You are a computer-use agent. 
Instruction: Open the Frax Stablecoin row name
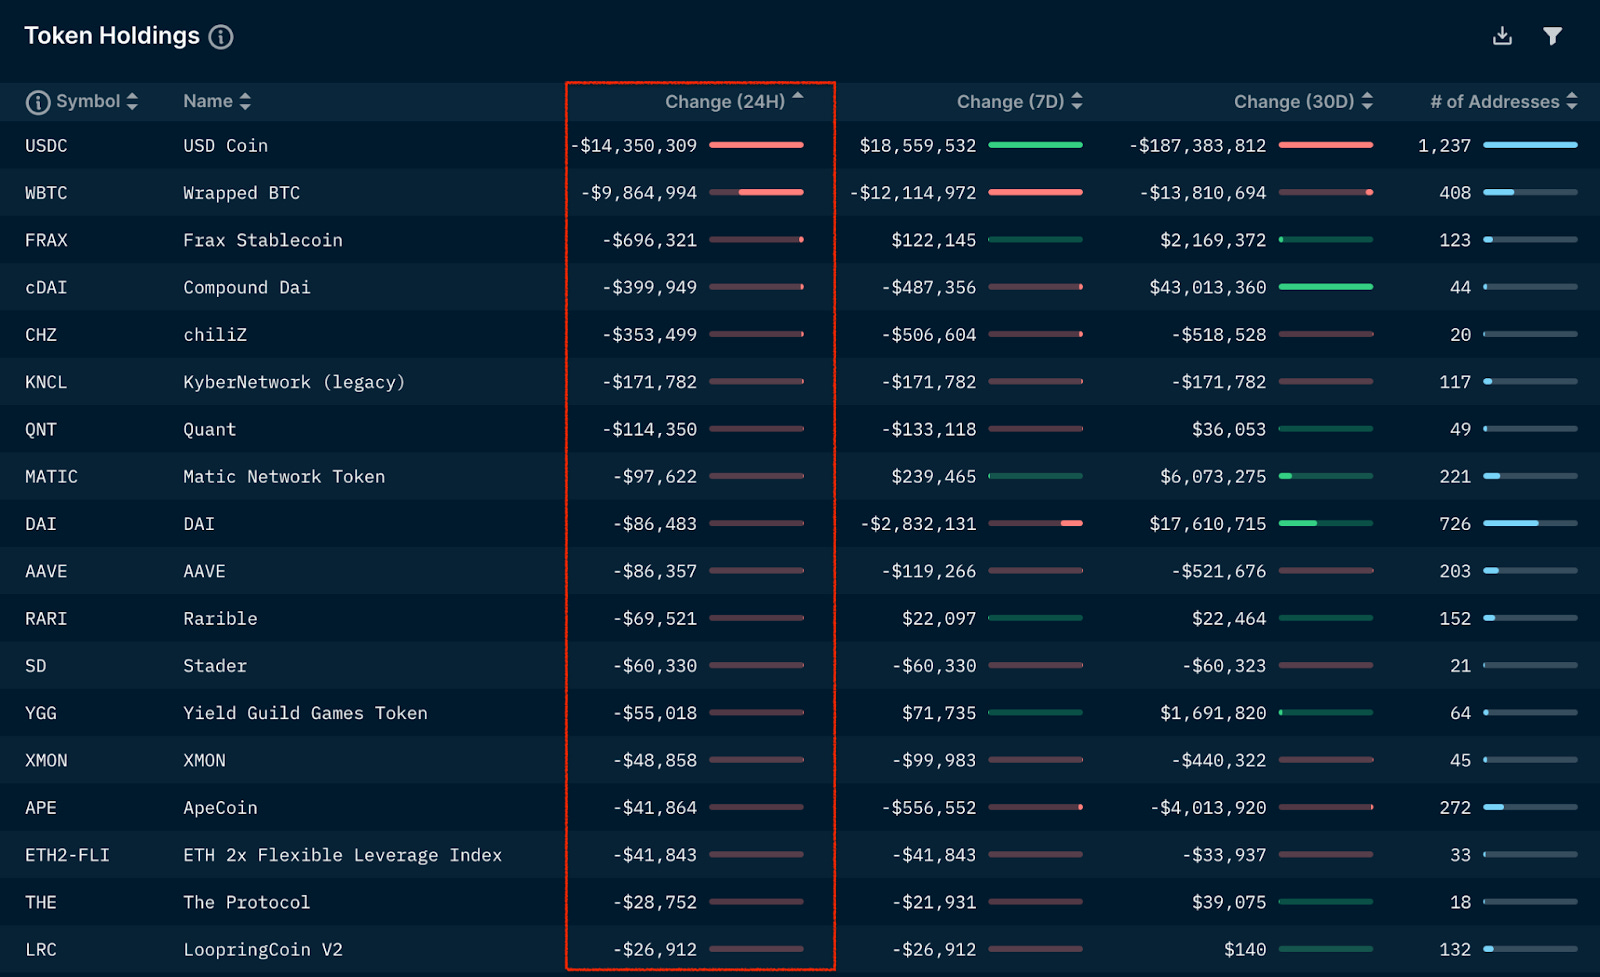(x=263, y=240)
